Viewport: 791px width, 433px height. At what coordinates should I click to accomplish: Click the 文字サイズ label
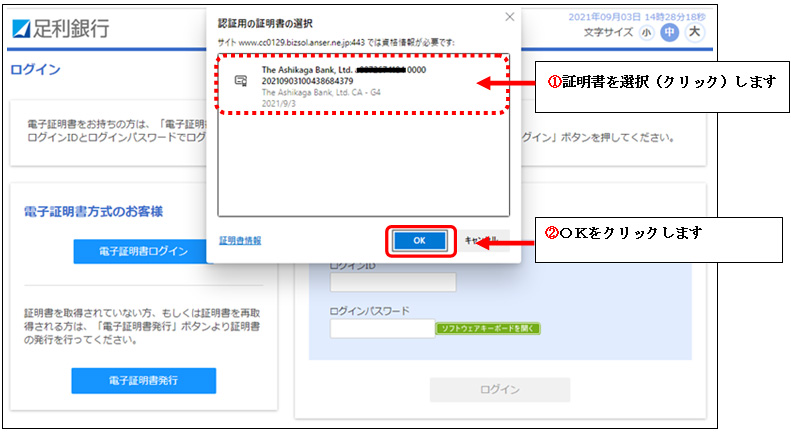point(608,32)
